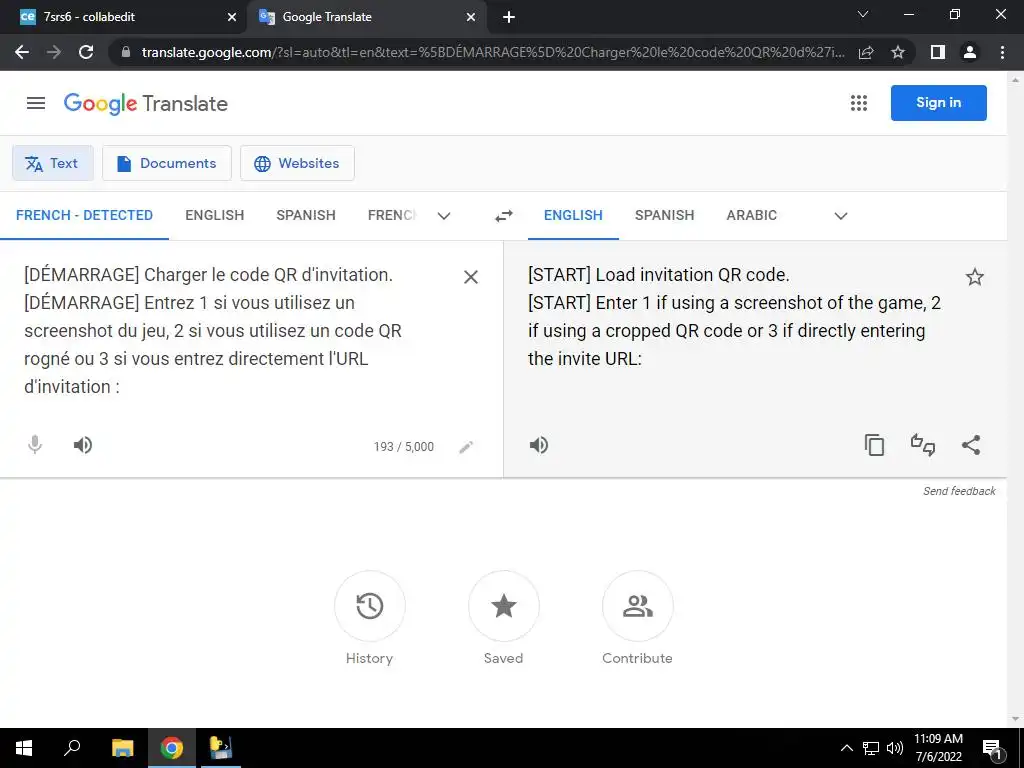This screenshot has height=768, width=1024.
Task: Open Chrome side panel
Action: click(938, 52)
